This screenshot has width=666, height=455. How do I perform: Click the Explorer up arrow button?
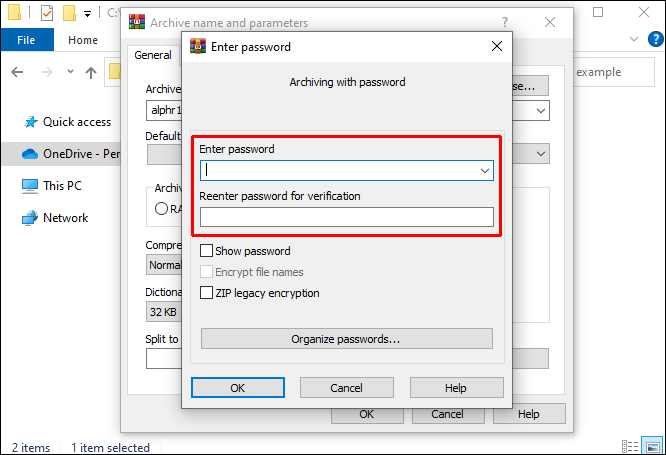pyautogui.click(x=91, y=73)
